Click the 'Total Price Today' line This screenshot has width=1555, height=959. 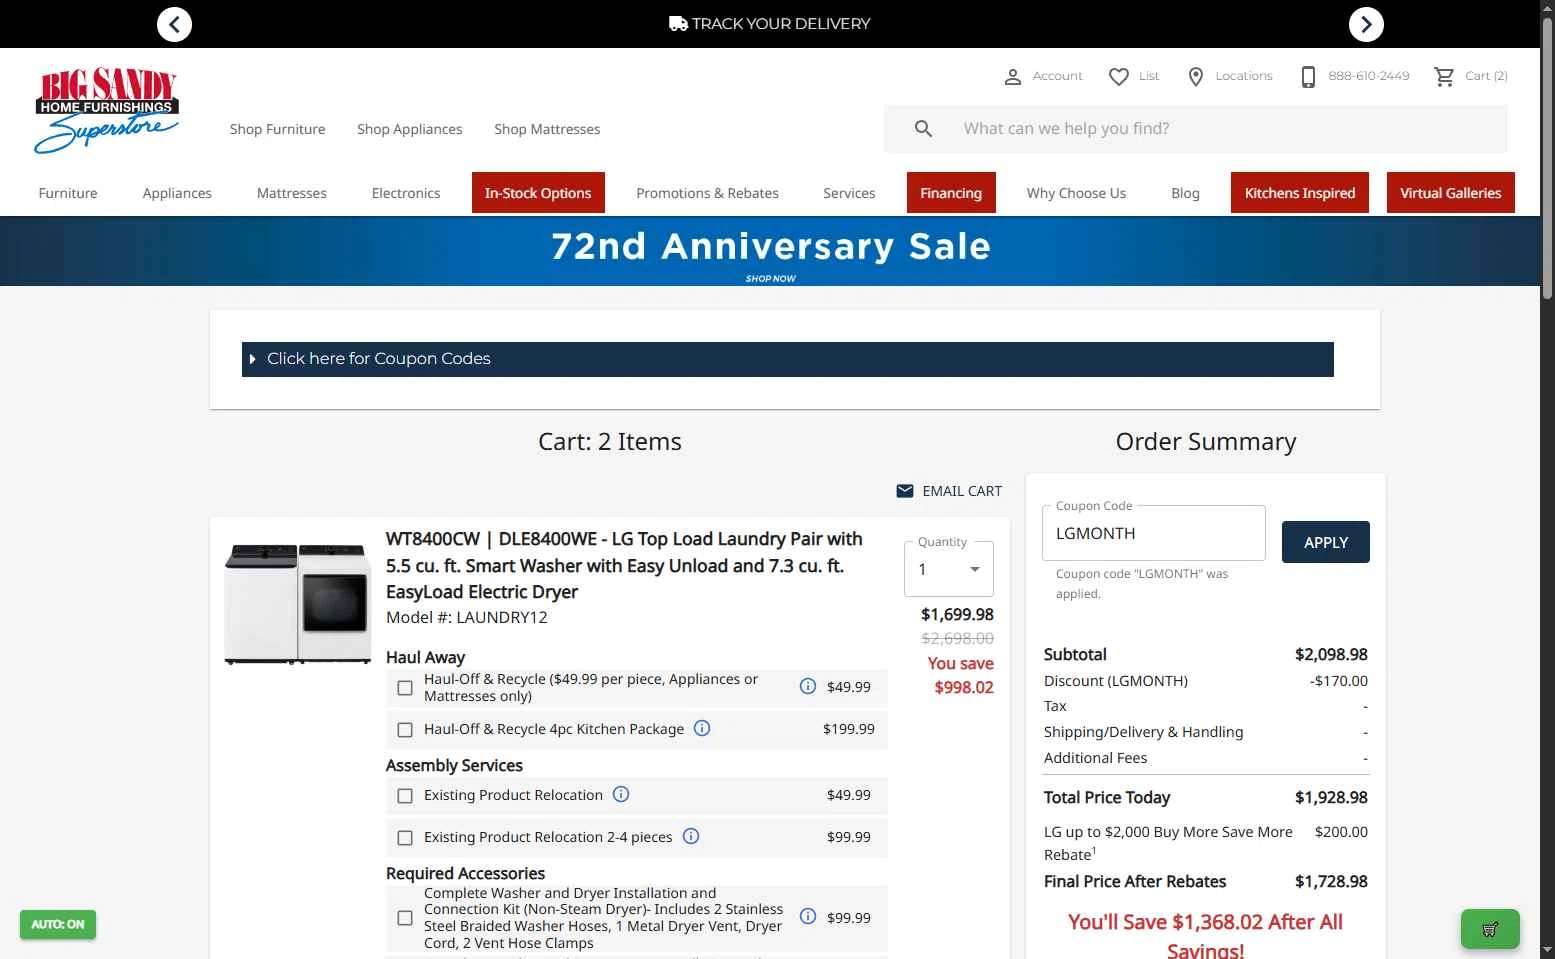click(x=1206, y=797)
